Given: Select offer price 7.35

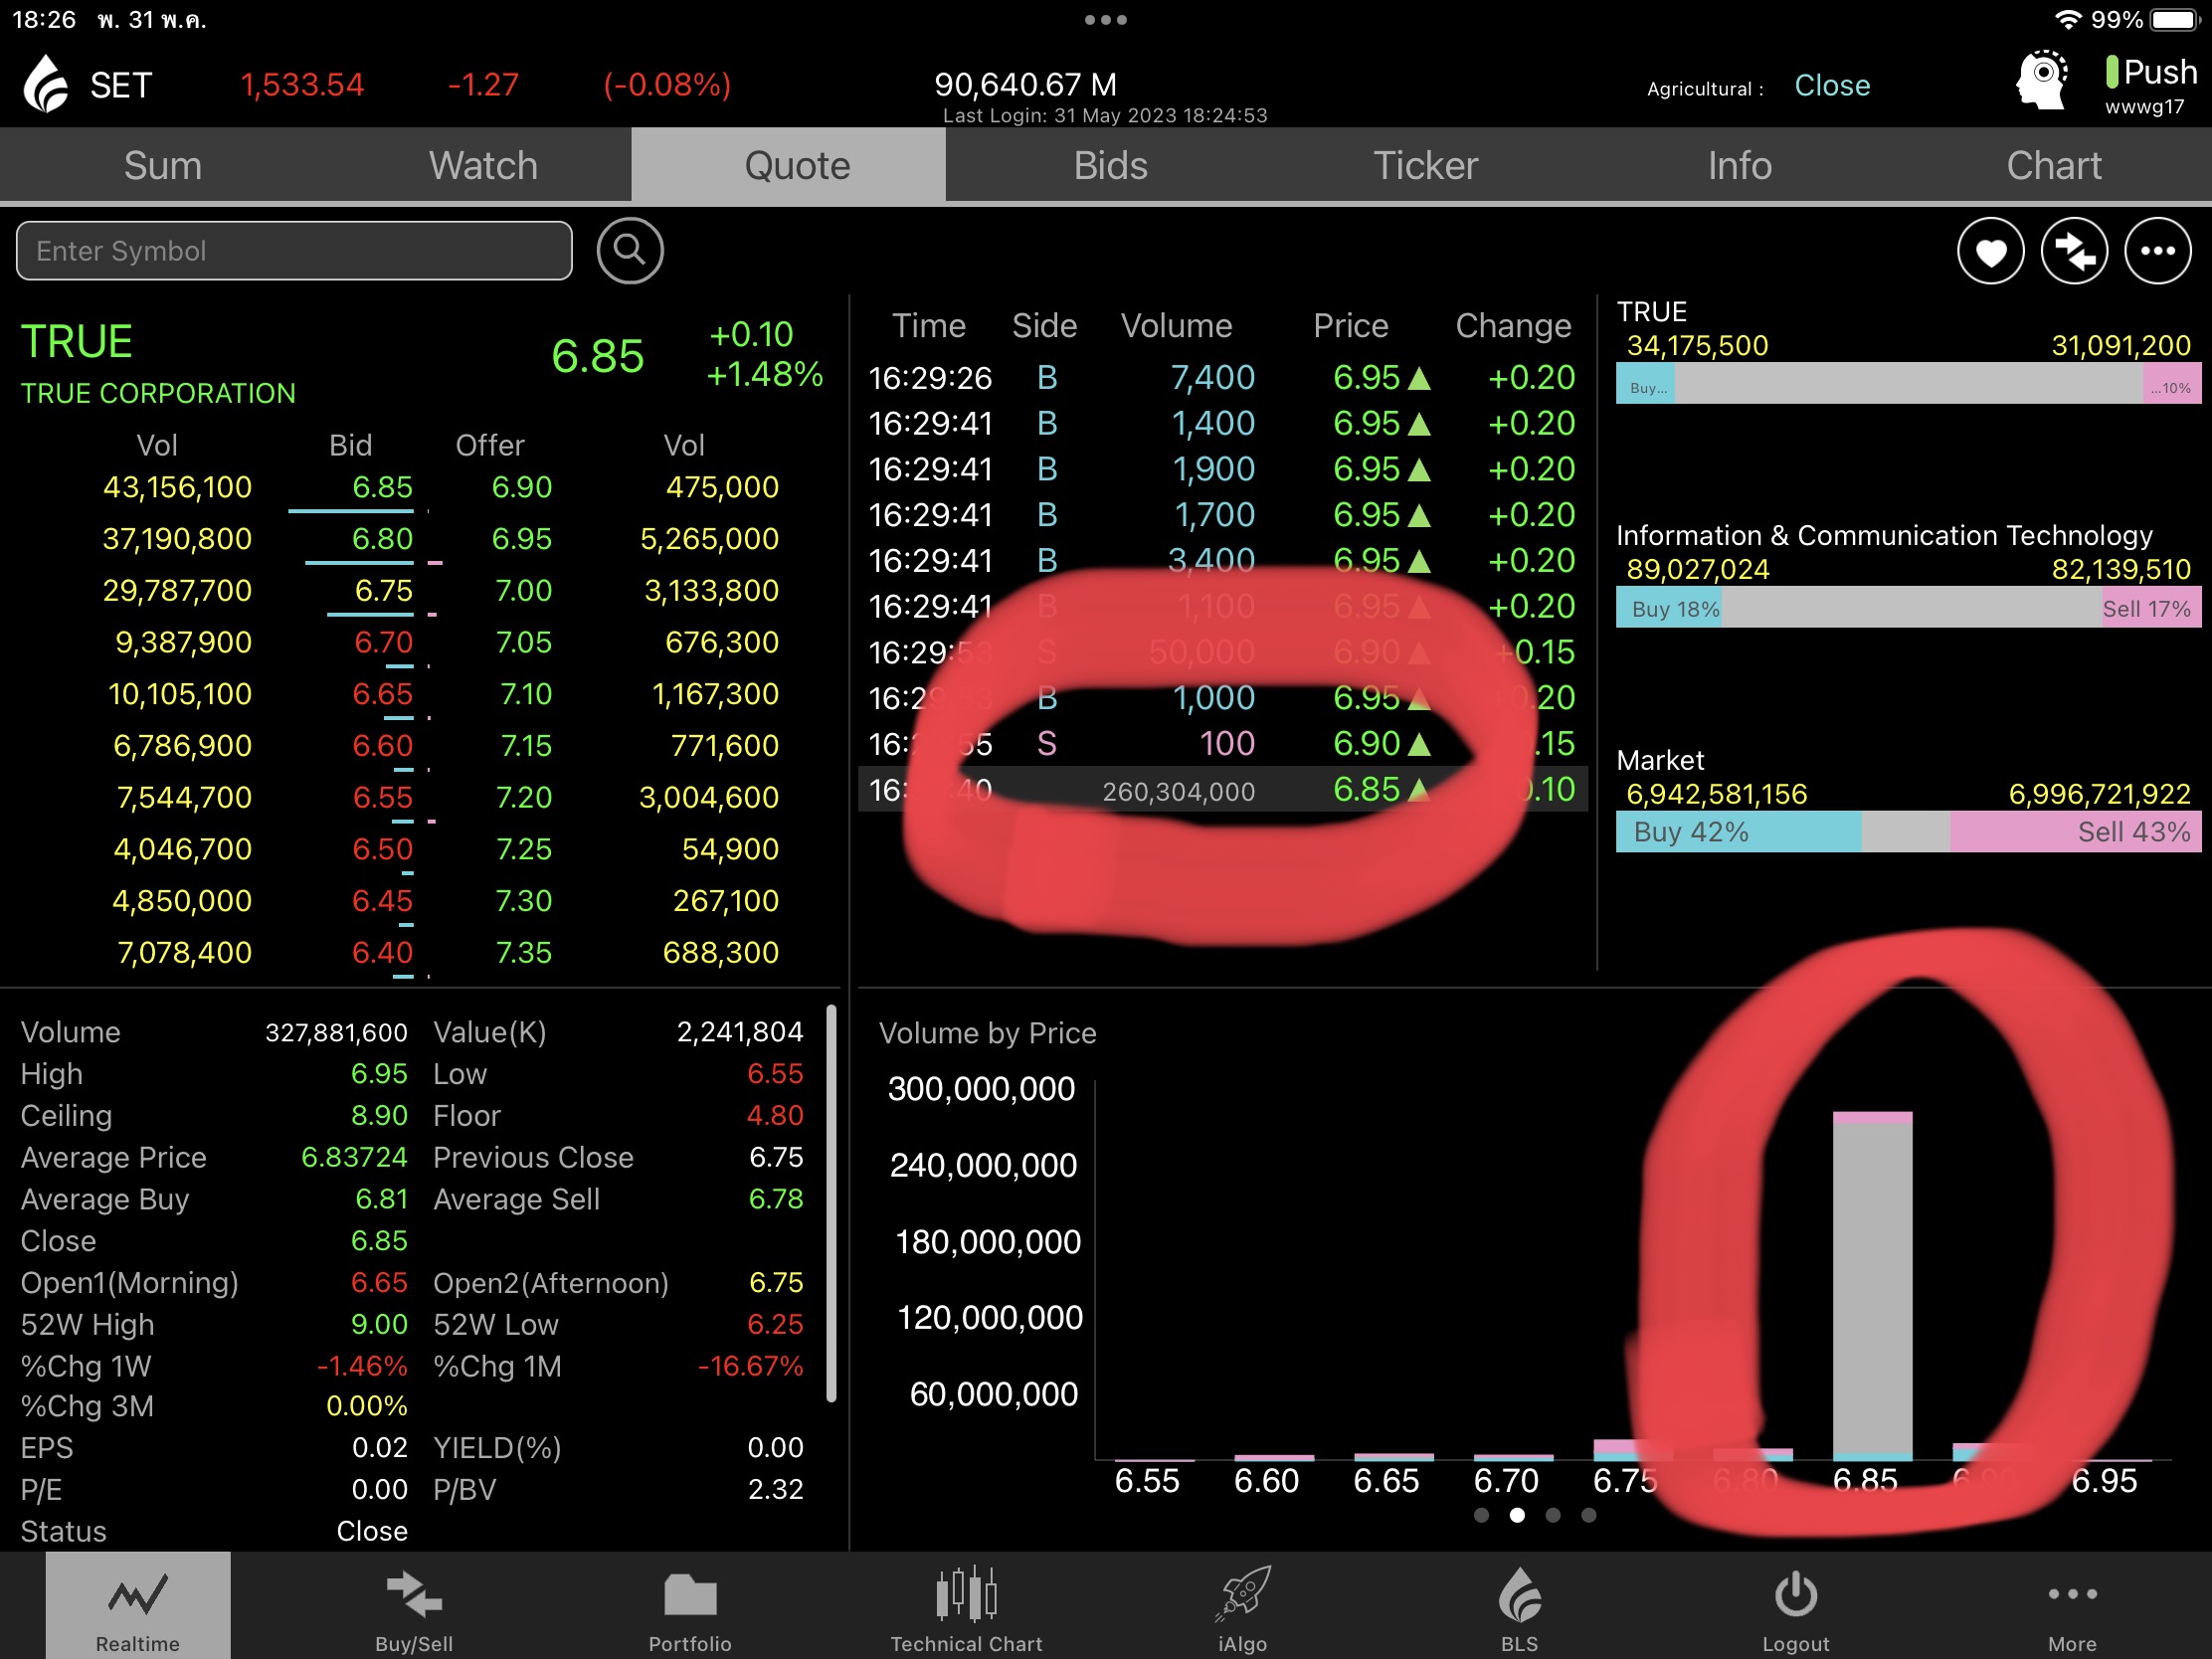Looking at the screenshot, I should [523, 953].
